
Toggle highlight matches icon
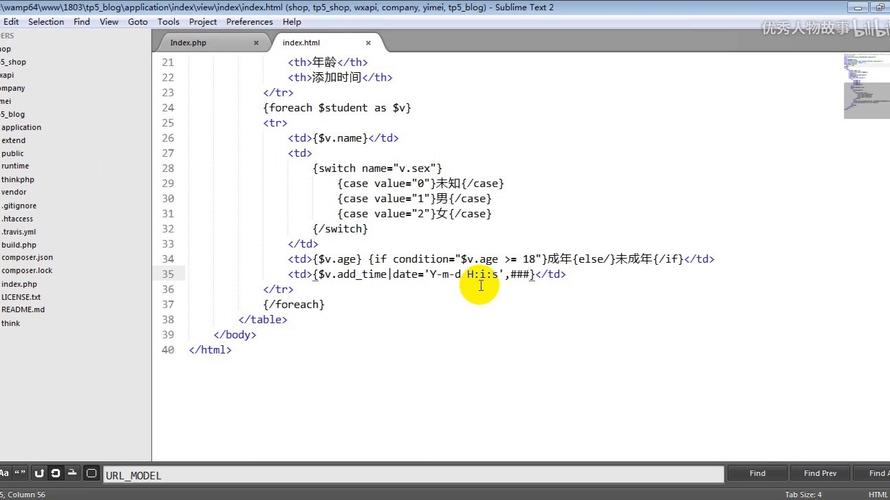[91, 473]
